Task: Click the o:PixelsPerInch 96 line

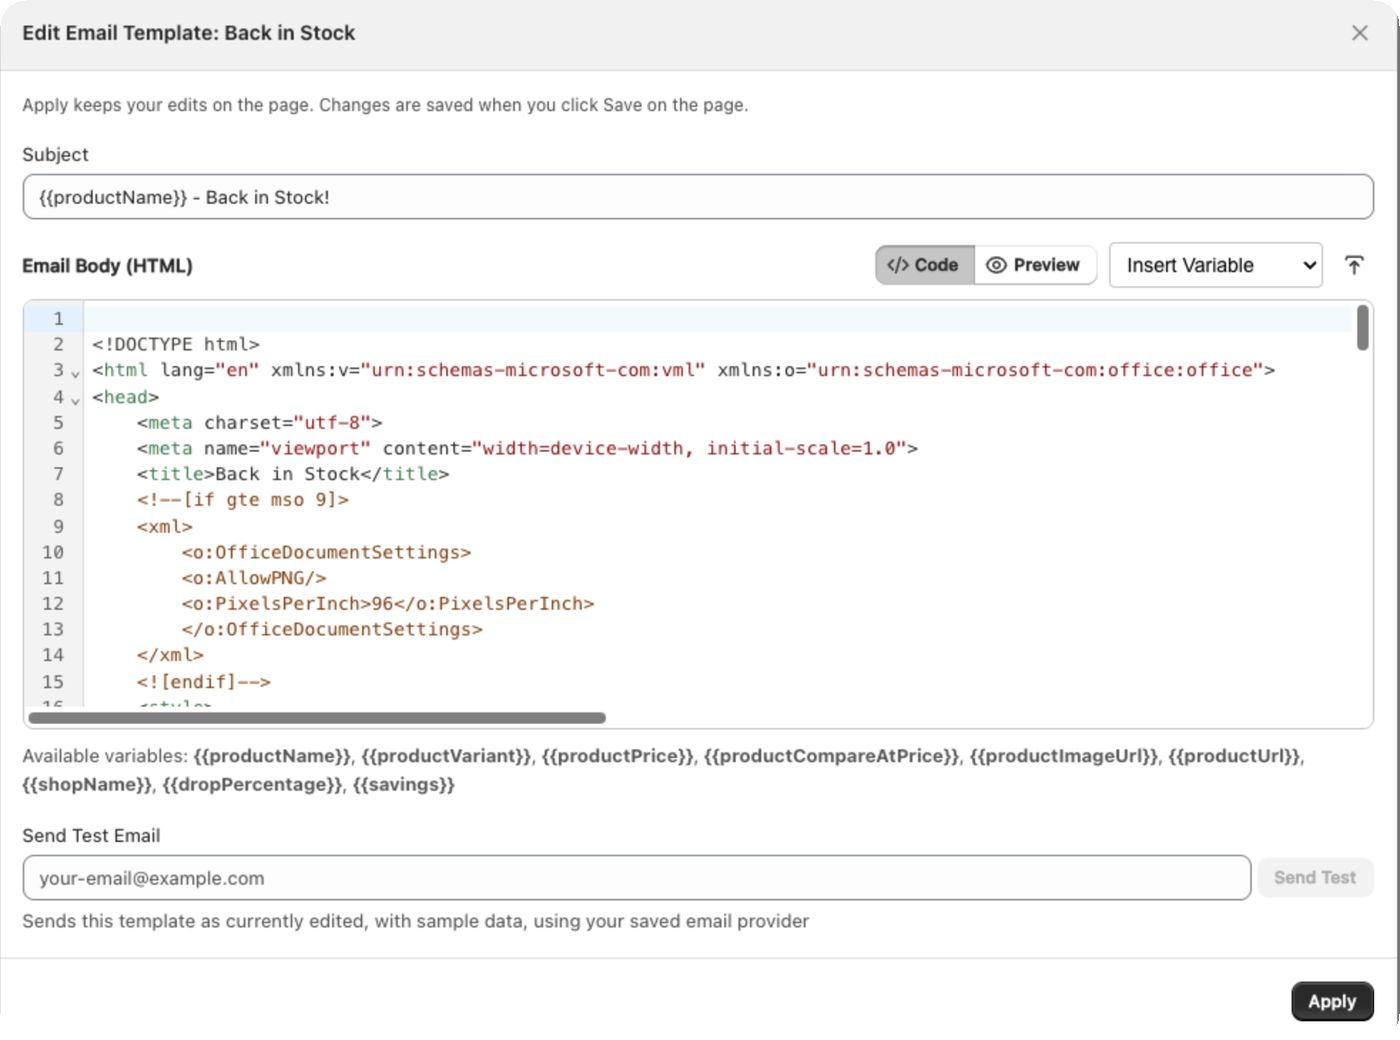Action: tap(388, 603)
